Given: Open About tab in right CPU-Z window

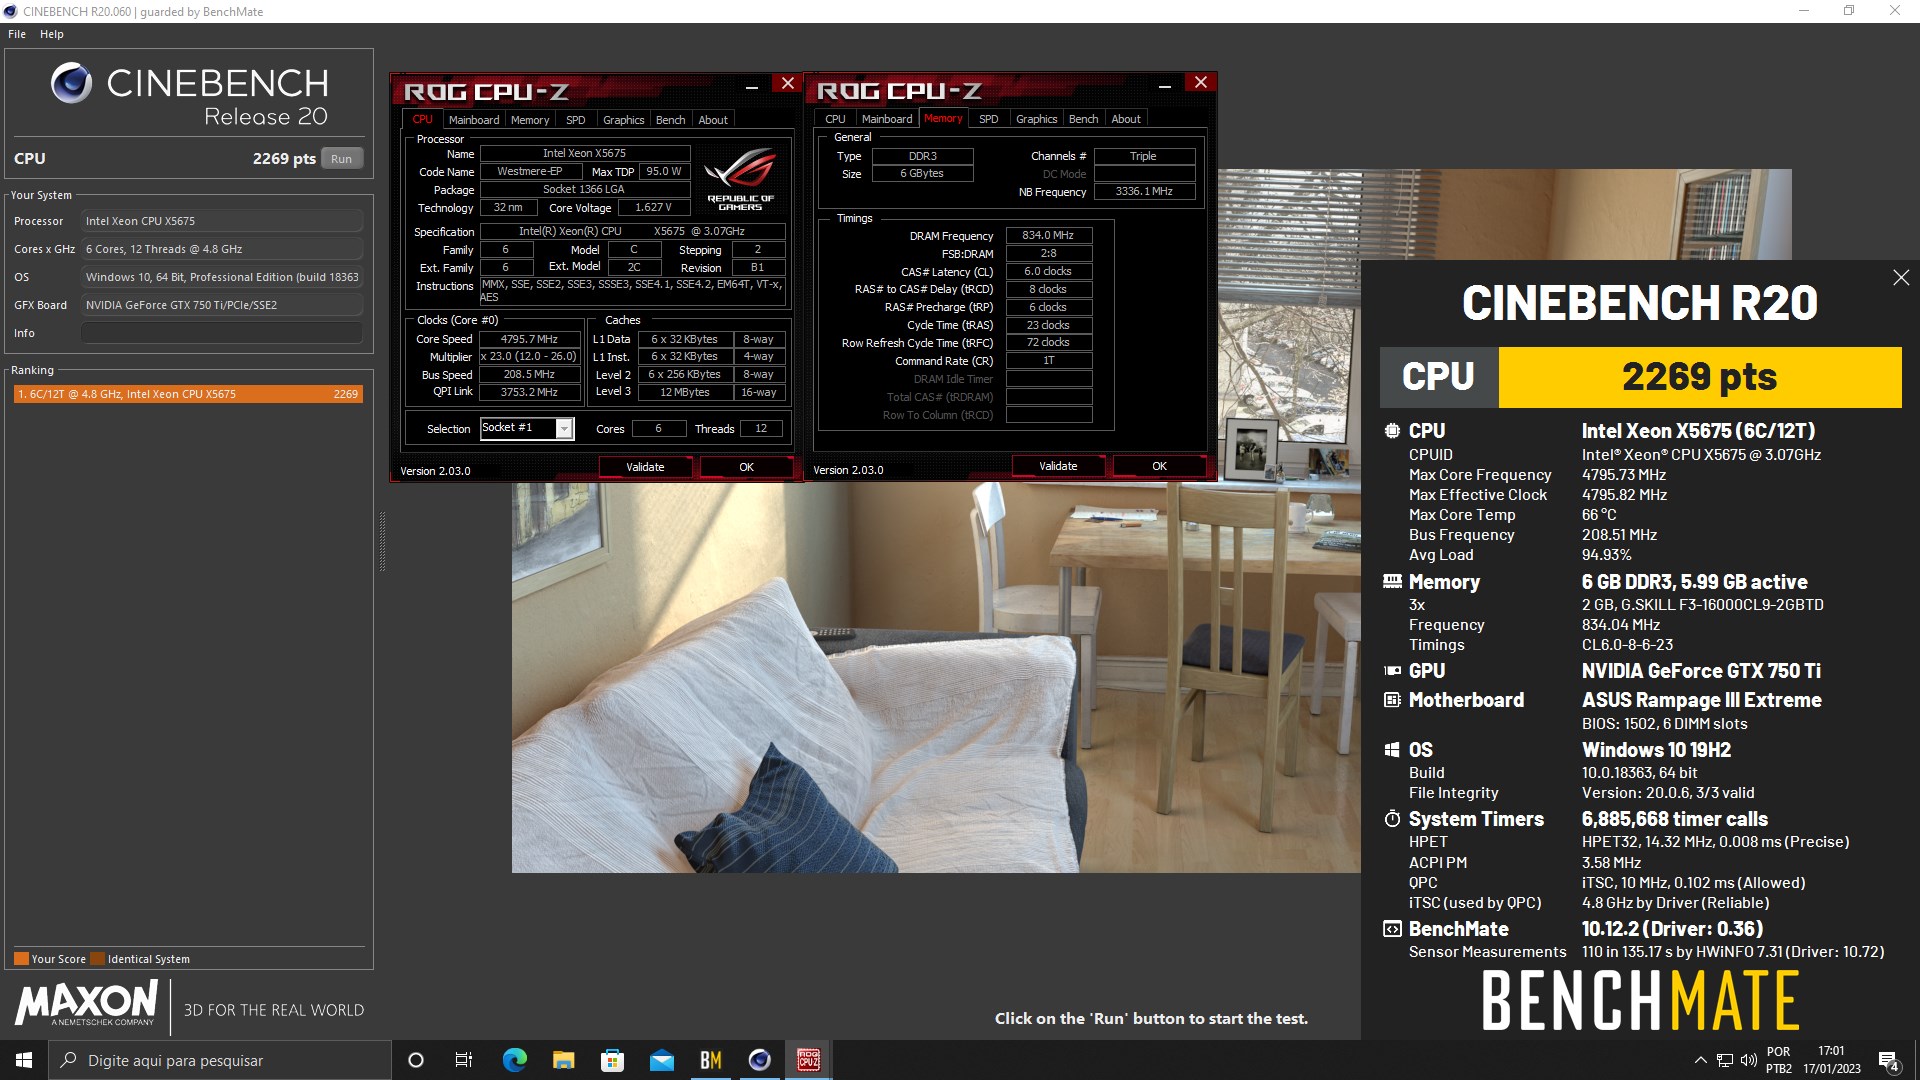Looking at the screenshot, I should (x=1126, y=119).
